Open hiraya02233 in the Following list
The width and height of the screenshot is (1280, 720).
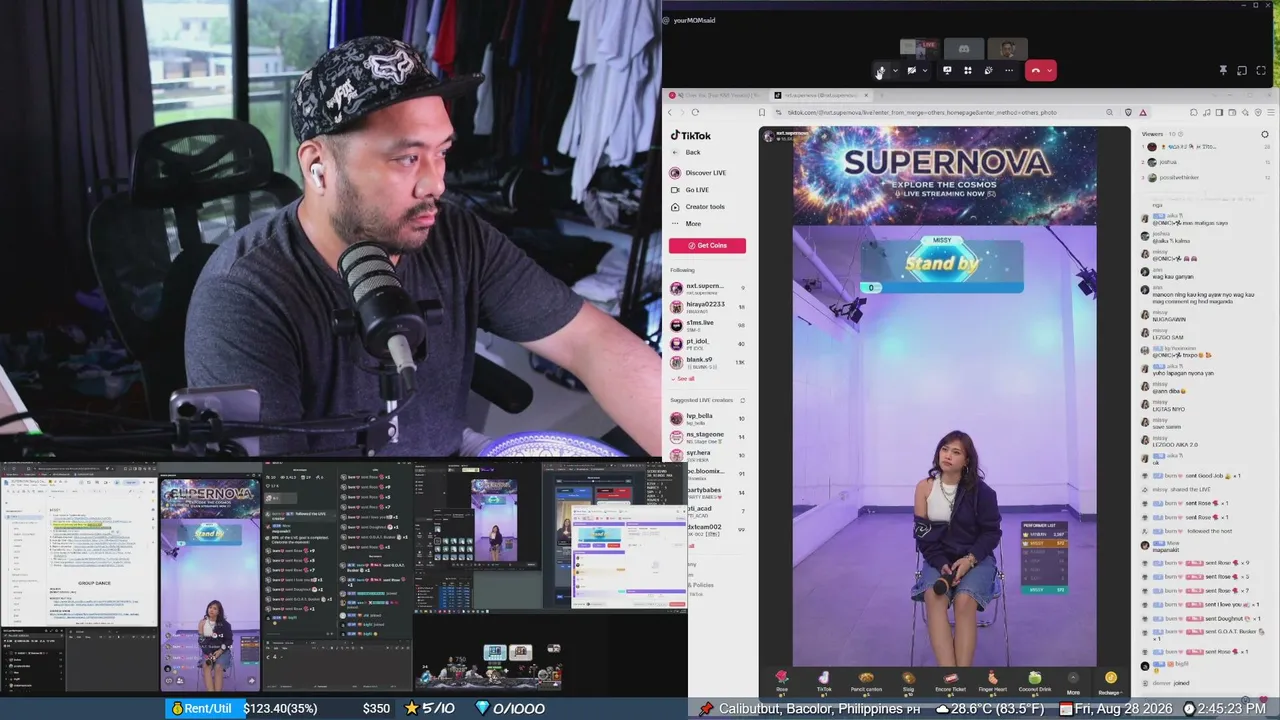pos(707,306)
